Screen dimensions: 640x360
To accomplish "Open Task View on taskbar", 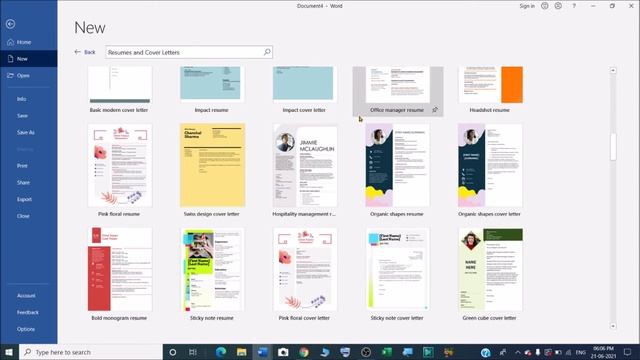I will (x=193, y=352).
